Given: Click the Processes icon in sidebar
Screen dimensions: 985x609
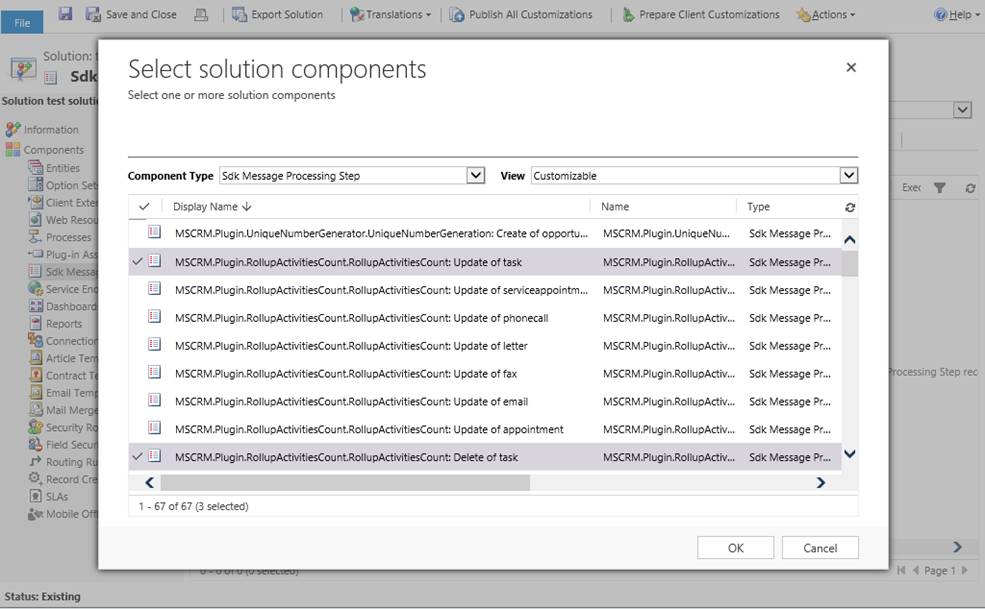Looking at the screenshot, I should pos(35,237).
